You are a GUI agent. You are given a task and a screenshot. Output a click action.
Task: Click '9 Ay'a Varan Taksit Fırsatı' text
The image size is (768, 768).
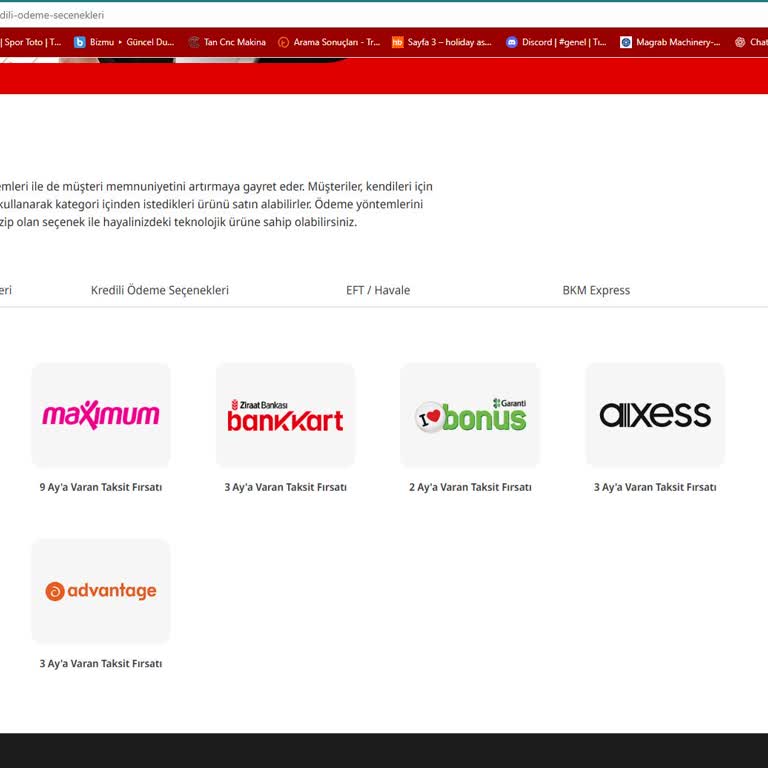(x=101, y=487)
